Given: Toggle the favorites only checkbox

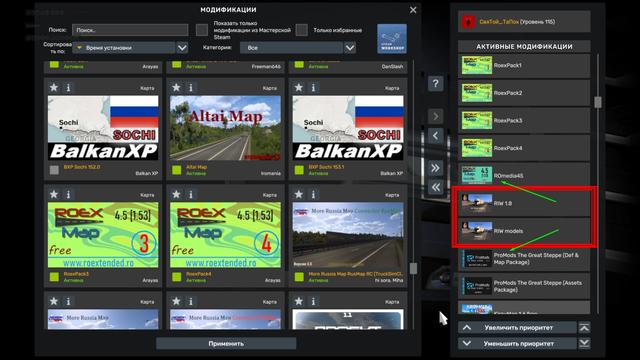Looking at the screenshot, I should pyautogui.click(x=302, y=30).
